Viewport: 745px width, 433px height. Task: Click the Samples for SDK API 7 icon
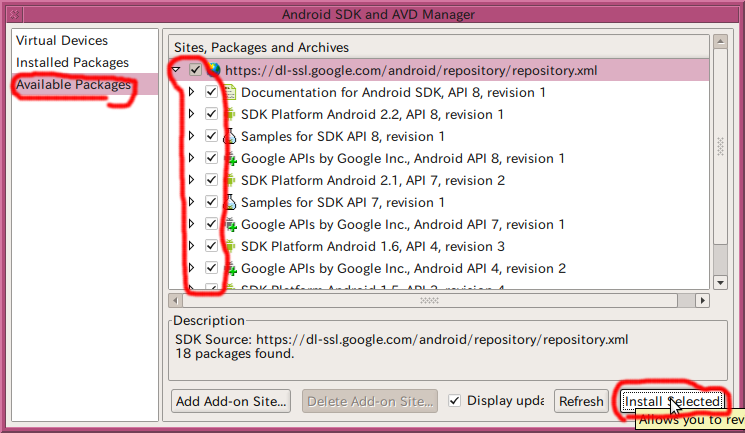pyautogui.click(x=230, y=202)
